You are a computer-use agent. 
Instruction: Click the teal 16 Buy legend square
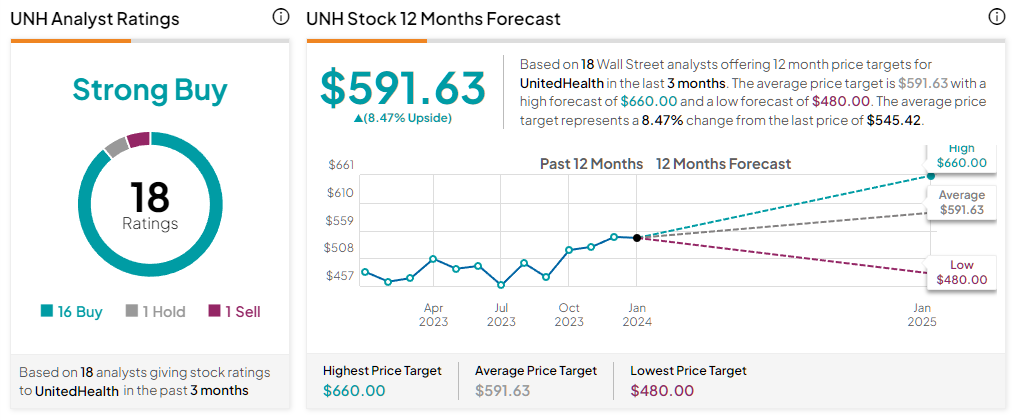point(47,311)
